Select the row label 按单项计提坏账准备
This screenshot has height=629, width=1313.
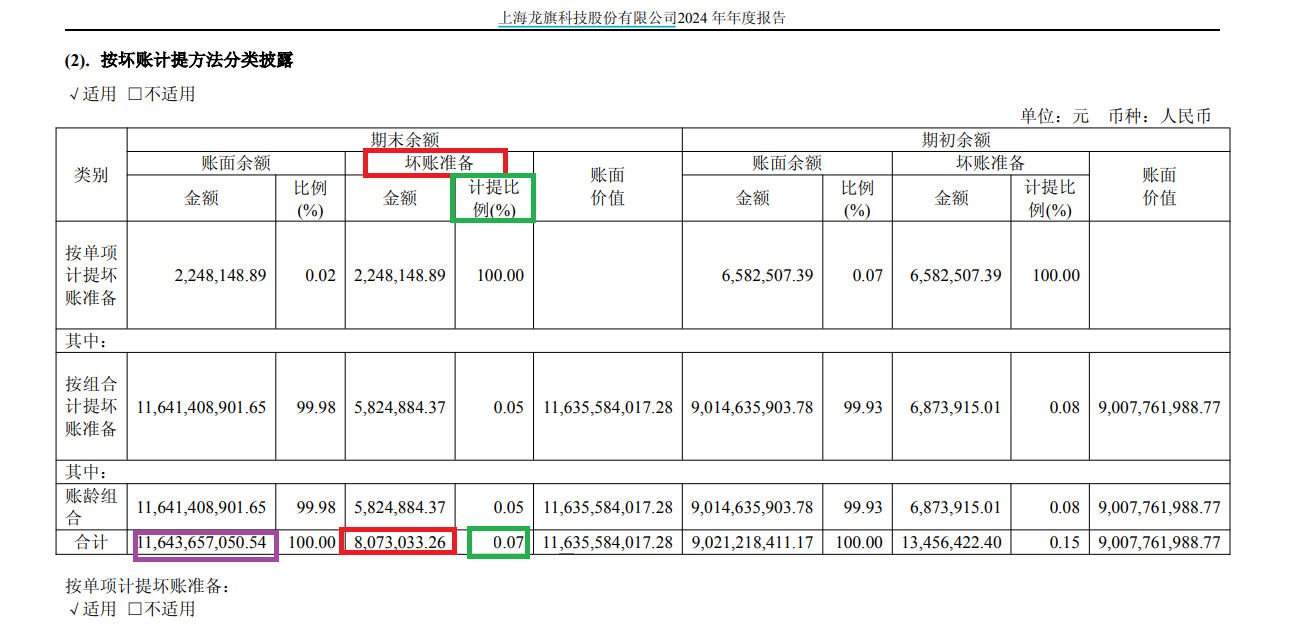91,275
